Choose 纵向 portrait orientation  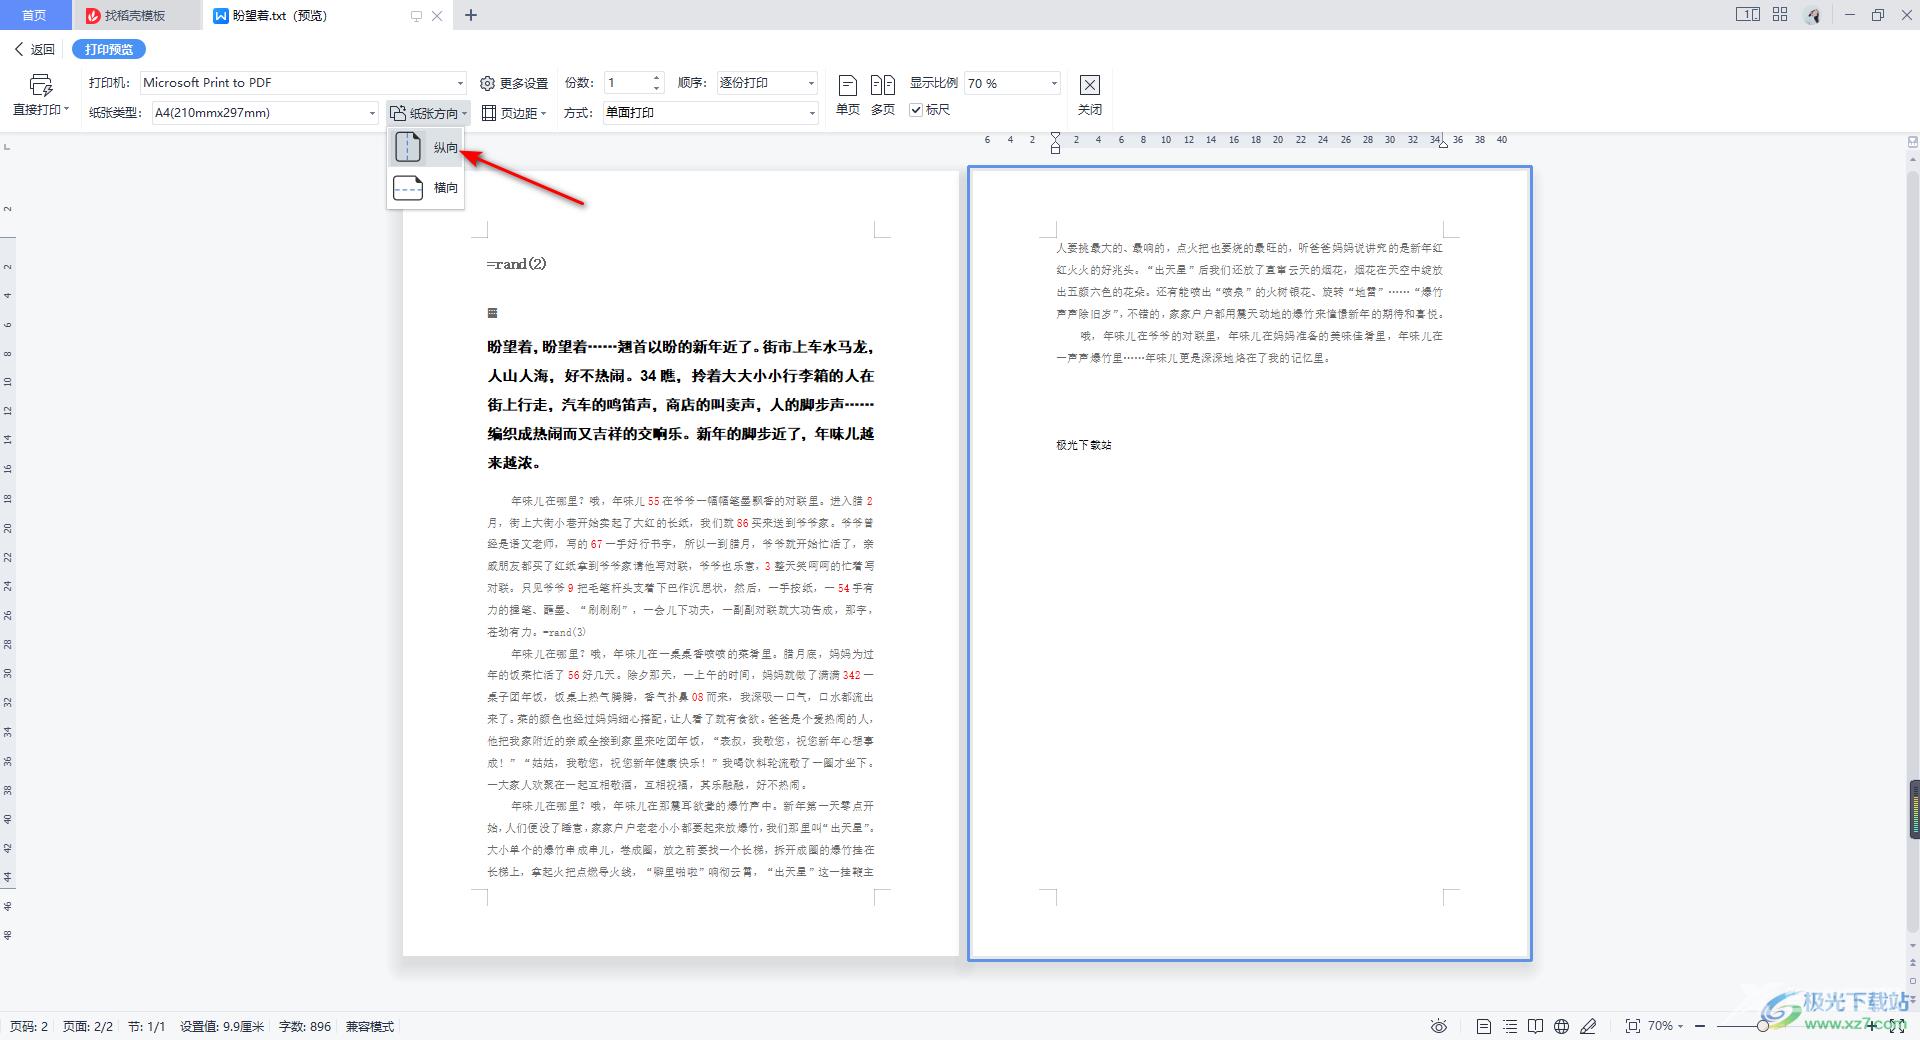tap(426, 147)
